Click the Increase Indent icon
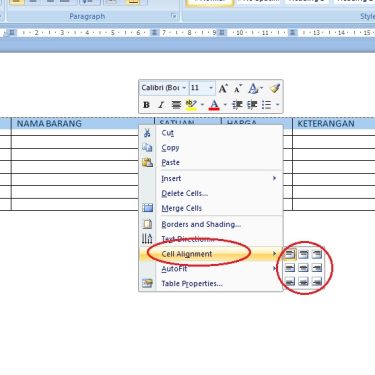 click(x=252, y=105)
